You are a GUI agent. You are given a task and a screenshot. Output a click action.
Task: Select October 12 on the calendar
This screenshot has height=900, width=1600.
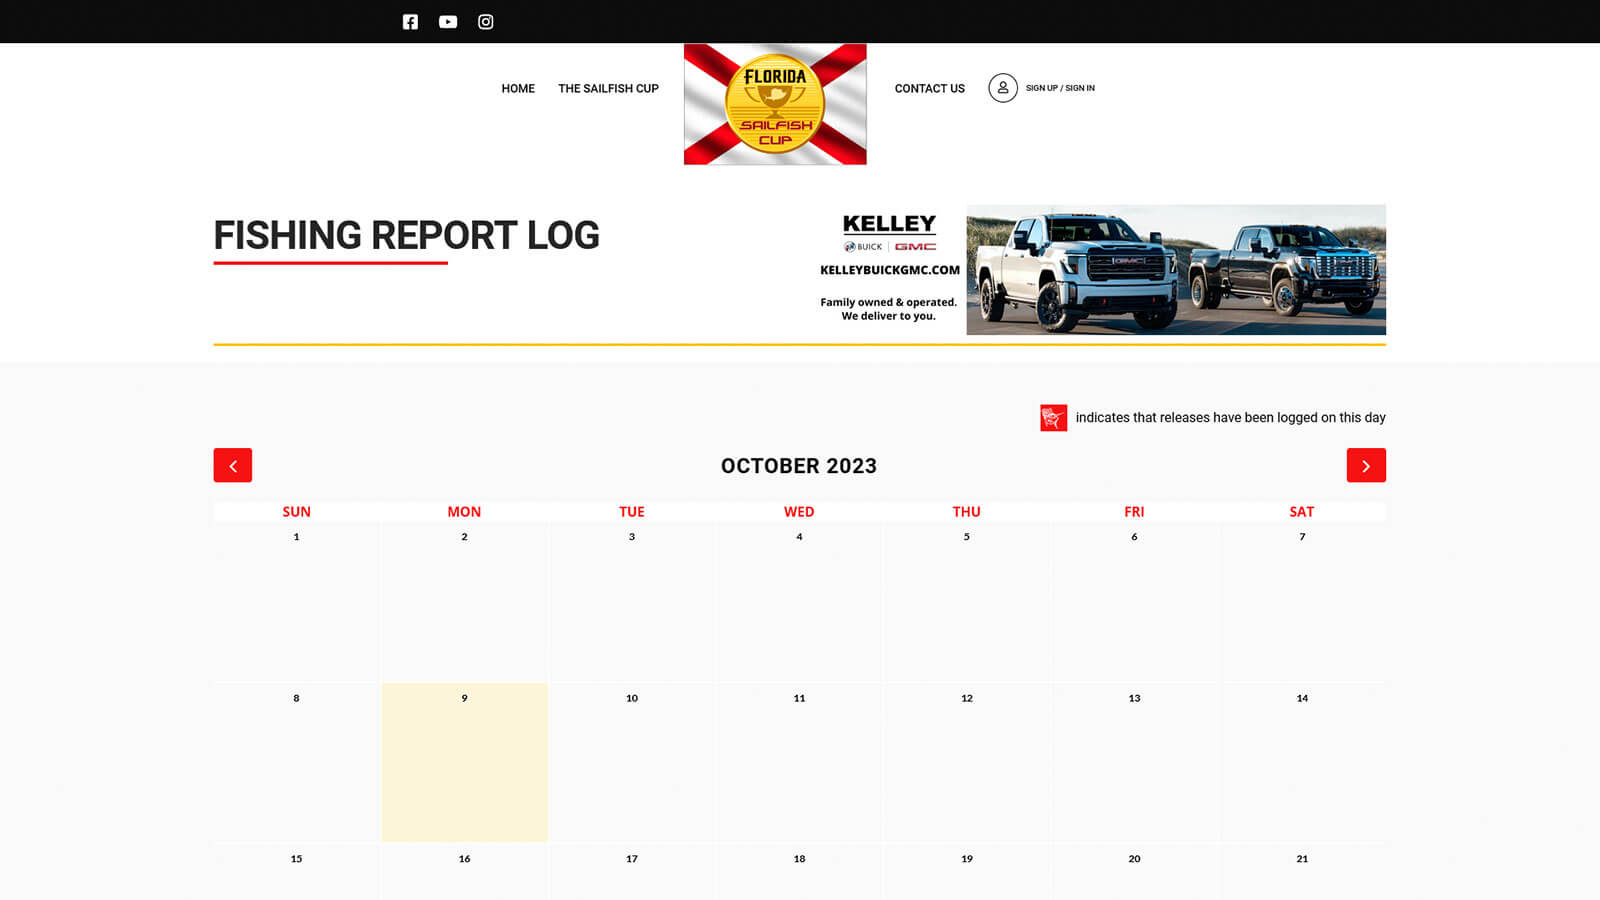point(966,762)
